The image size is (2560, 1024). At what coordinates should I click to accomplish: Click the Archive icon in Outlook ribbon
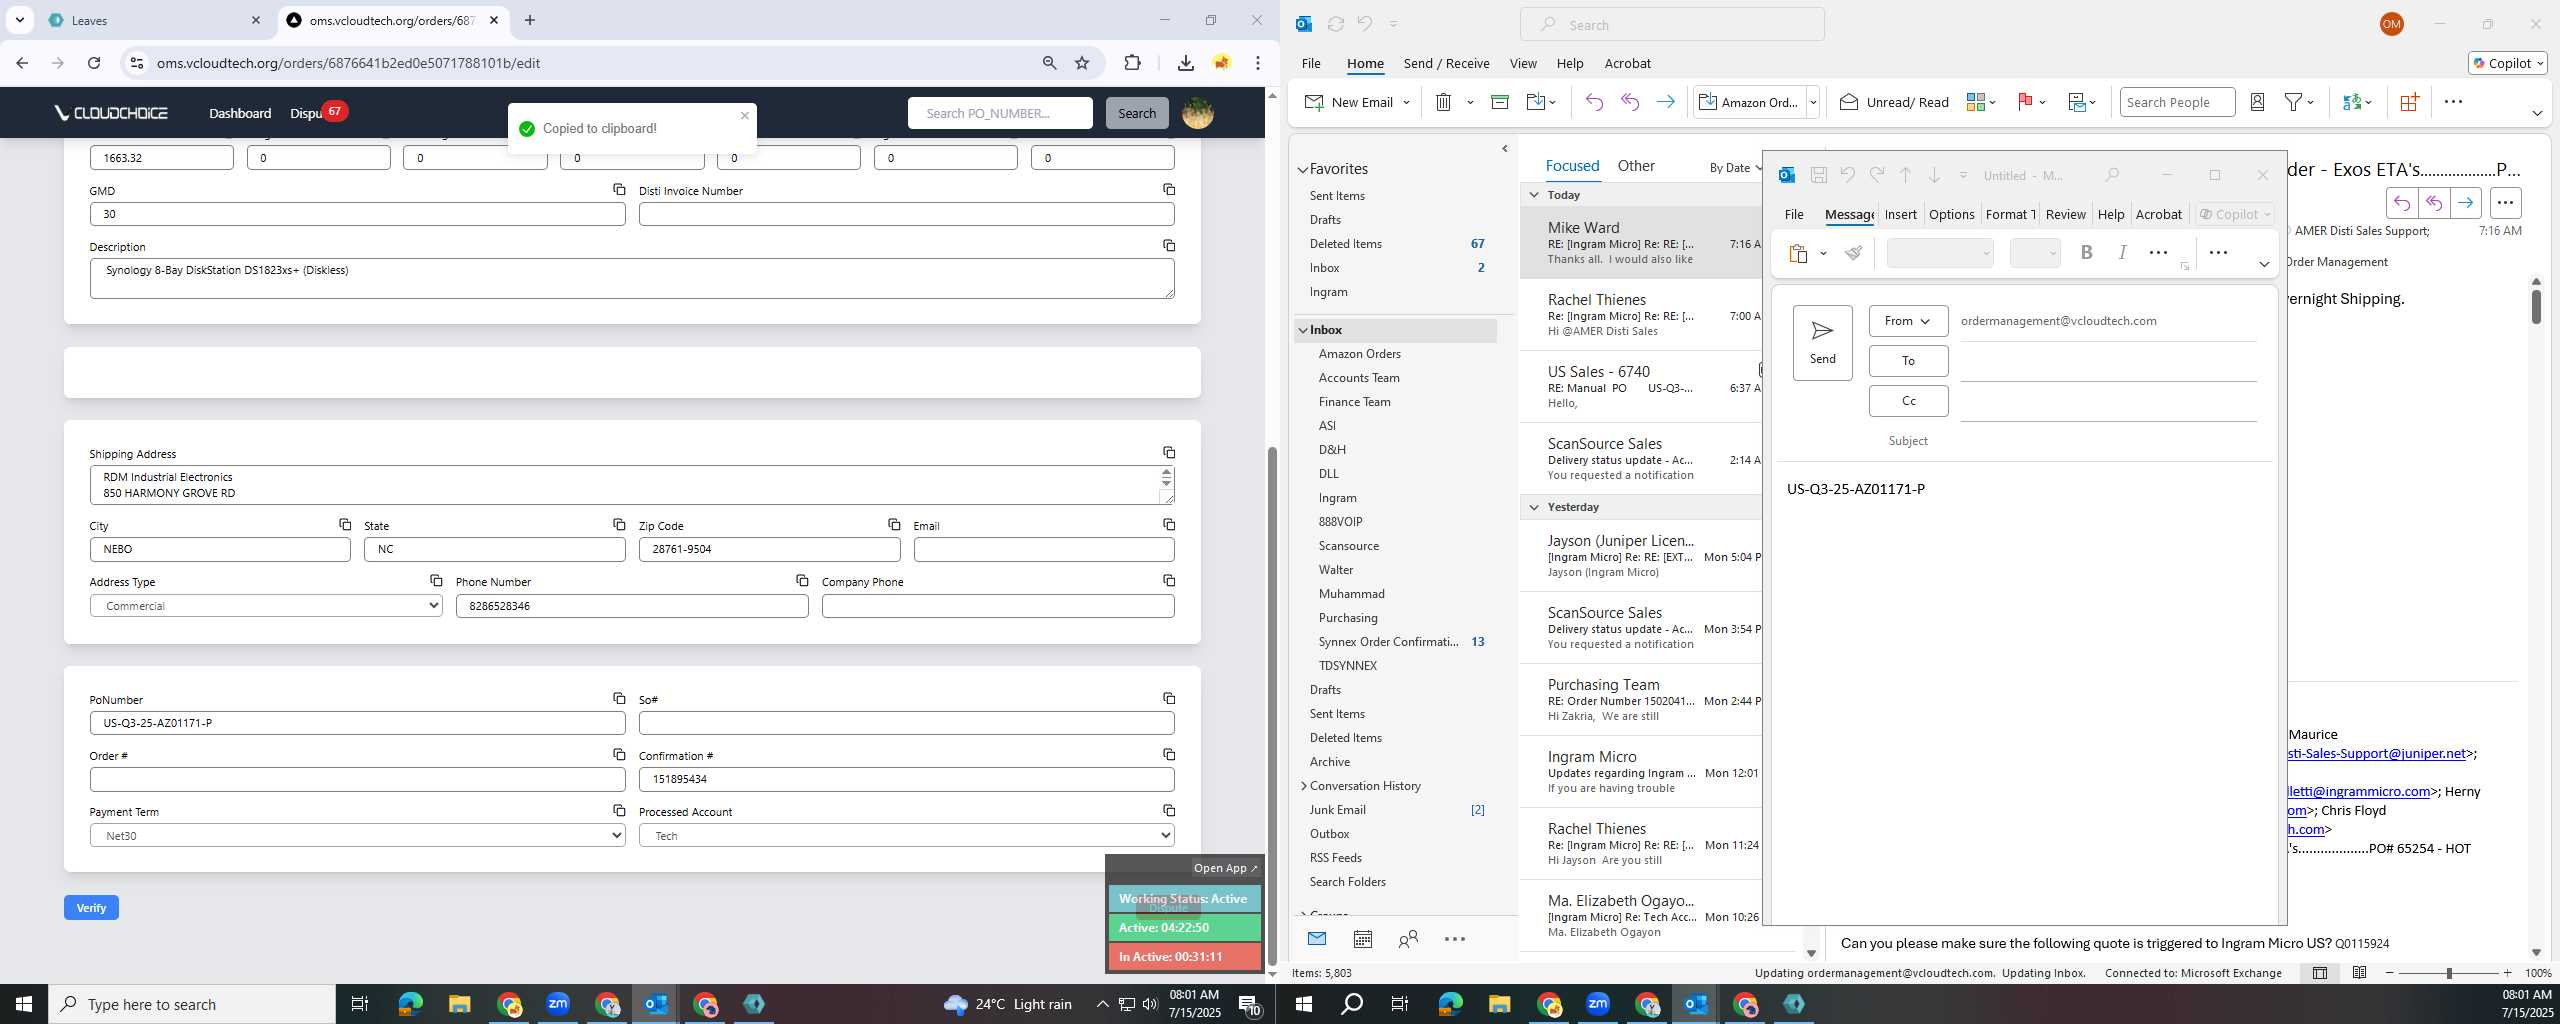pyautogui.click(x=1499, y=102)
